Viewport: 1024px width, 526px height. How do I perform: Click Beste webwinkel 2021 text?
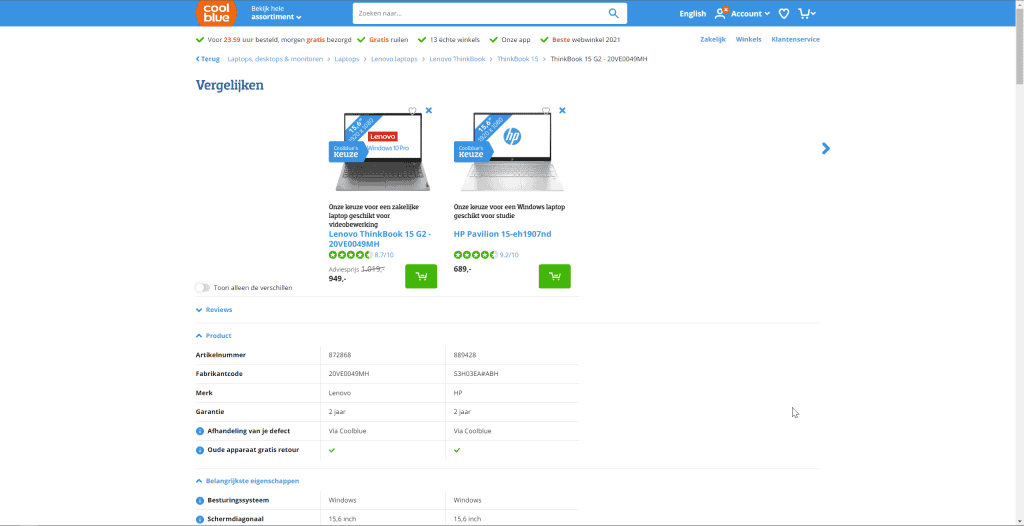click(x=586, y=39)
